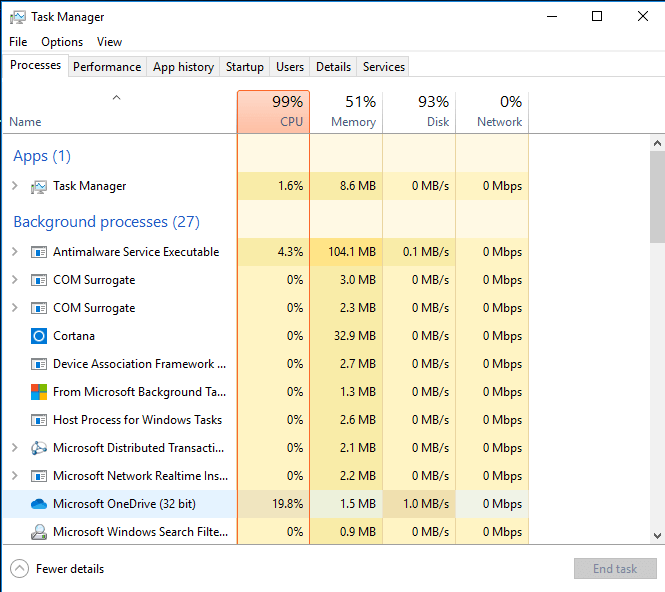
Task: Select Microsoft OneDrive (32 bit) row
Action: [x=266, y=504]
